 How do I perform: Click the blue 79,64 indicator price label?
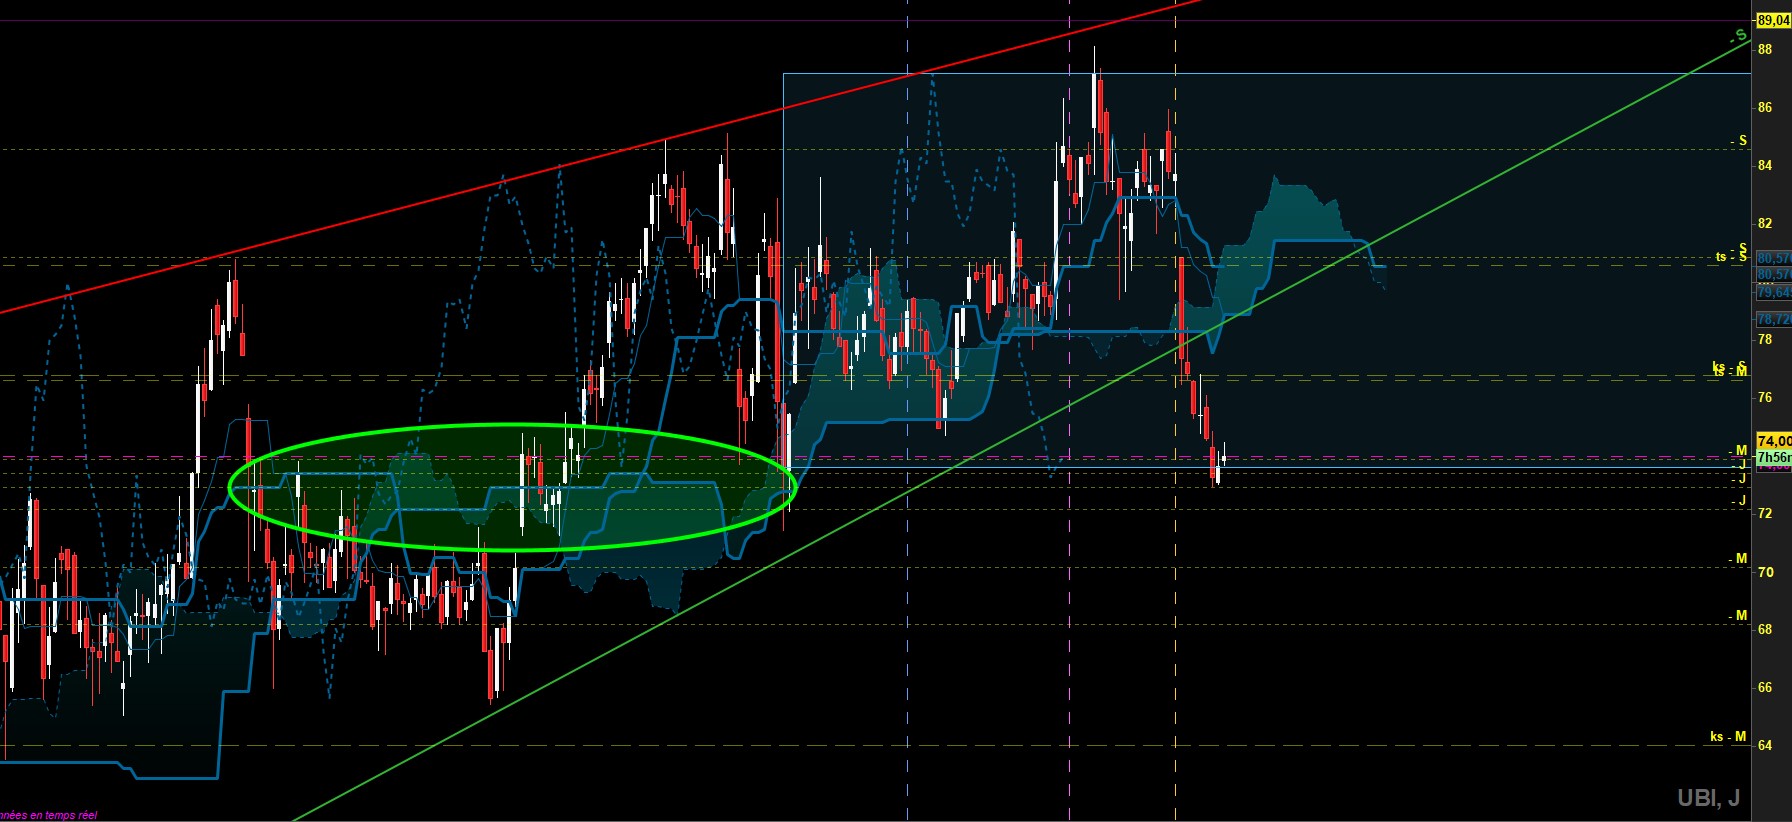click(x=1774, y=292)
